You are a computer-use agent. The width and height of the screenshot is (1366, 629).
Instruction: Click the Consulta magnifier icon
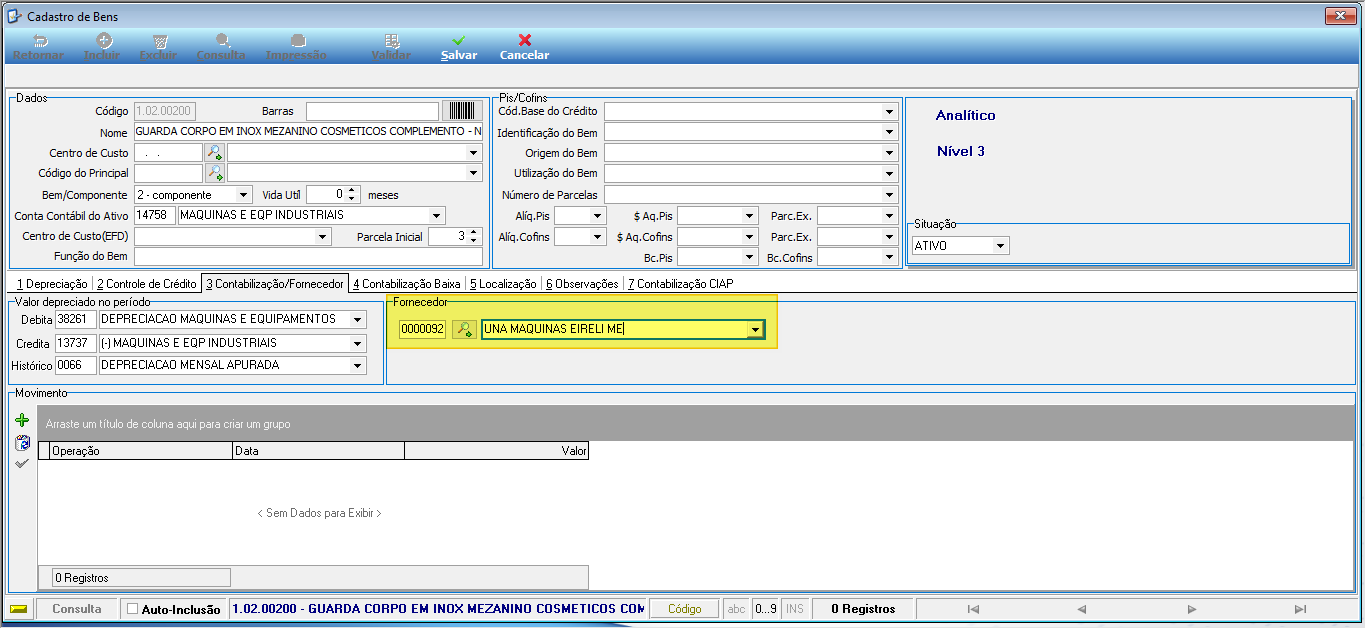pos(222,41)
